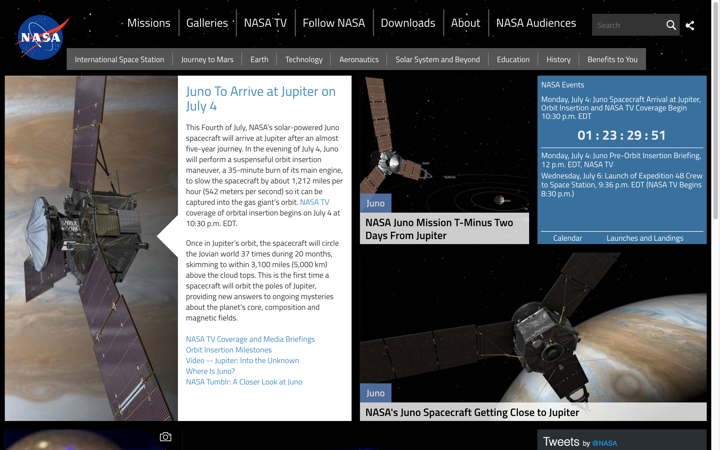Open the Missions menu
The height and width of the screenshot is (450, 720).
[x=148, y=23]
